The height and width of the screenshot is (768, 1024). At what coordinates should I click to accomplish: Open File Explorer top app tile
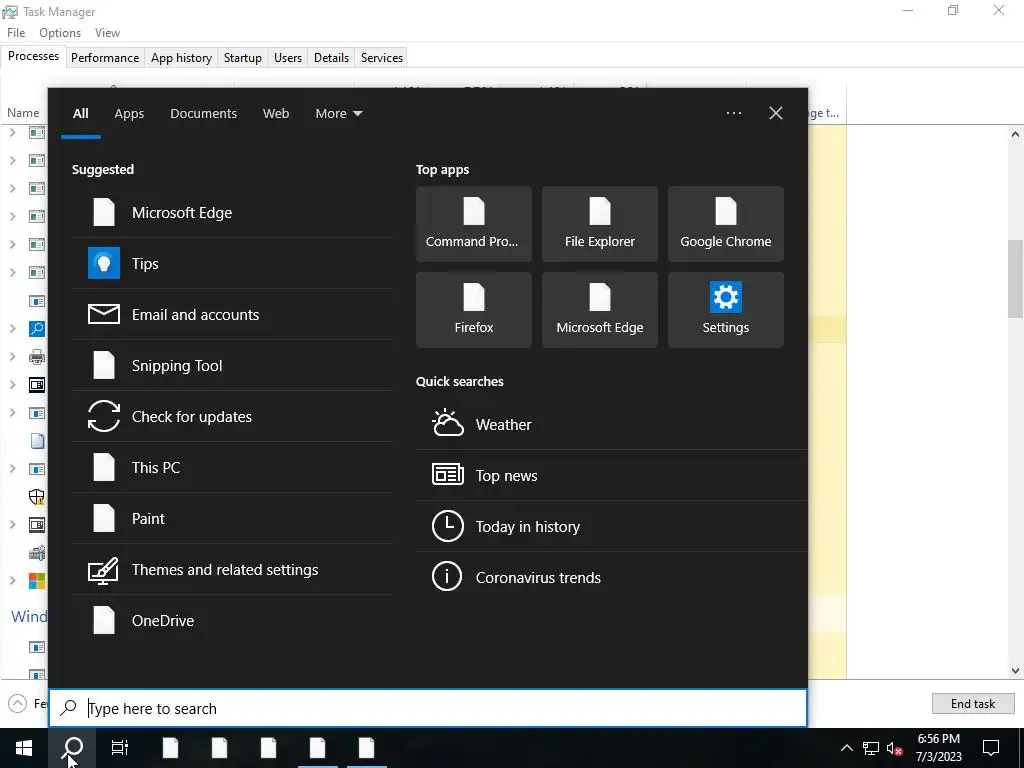click(x=600, y=224)
